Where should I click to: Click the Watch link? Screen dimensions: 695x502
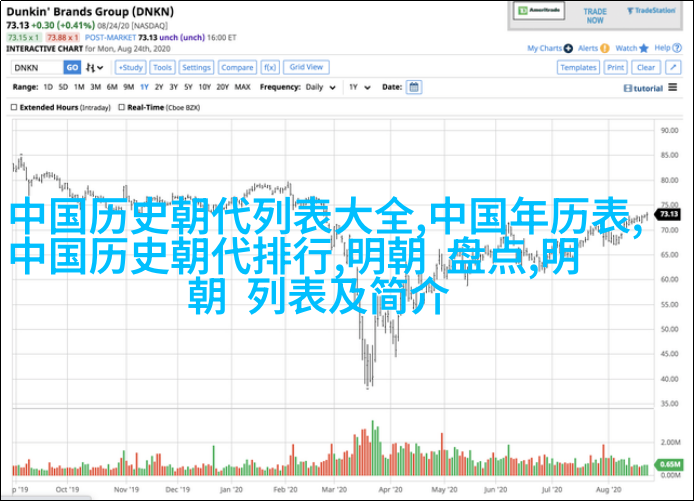tap(626, 48)
